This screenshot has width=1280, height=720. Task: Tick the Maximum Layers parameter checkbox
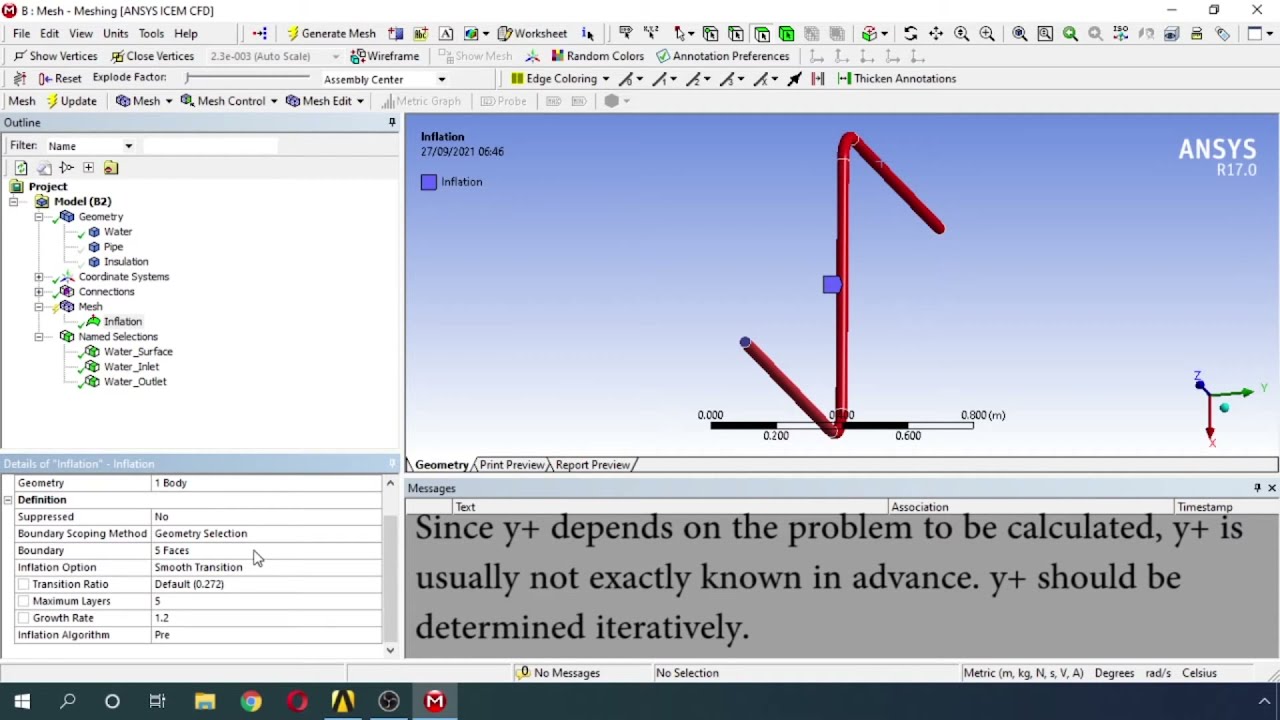point(23,601)
